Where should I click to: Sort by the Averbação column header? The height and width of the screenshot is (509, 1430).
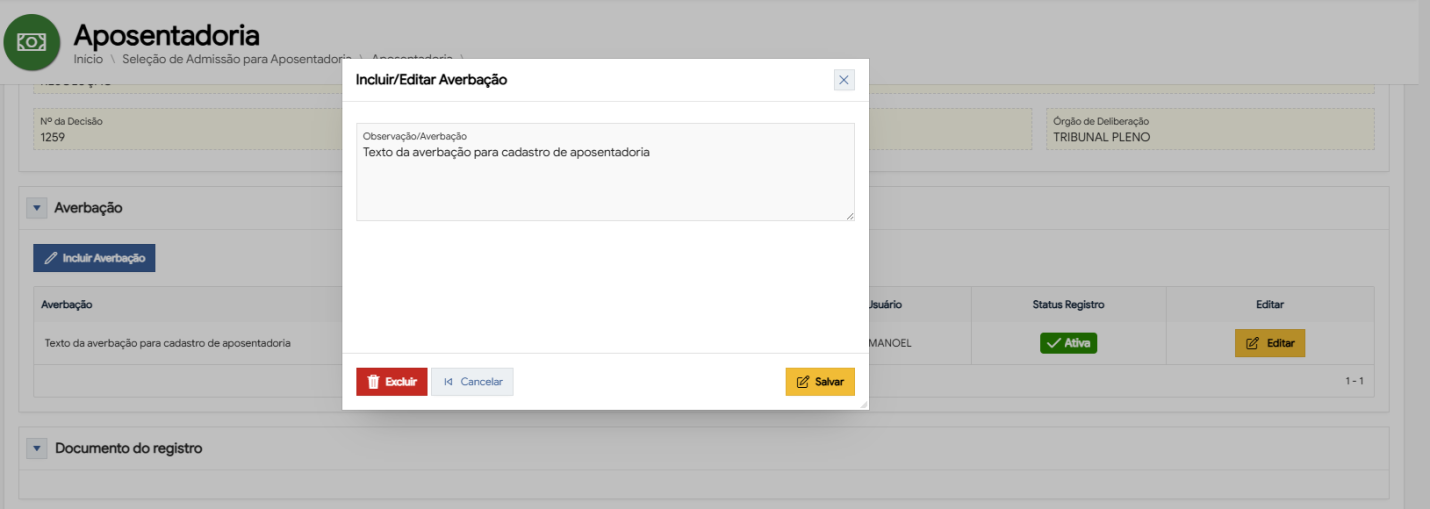(67, 304)
